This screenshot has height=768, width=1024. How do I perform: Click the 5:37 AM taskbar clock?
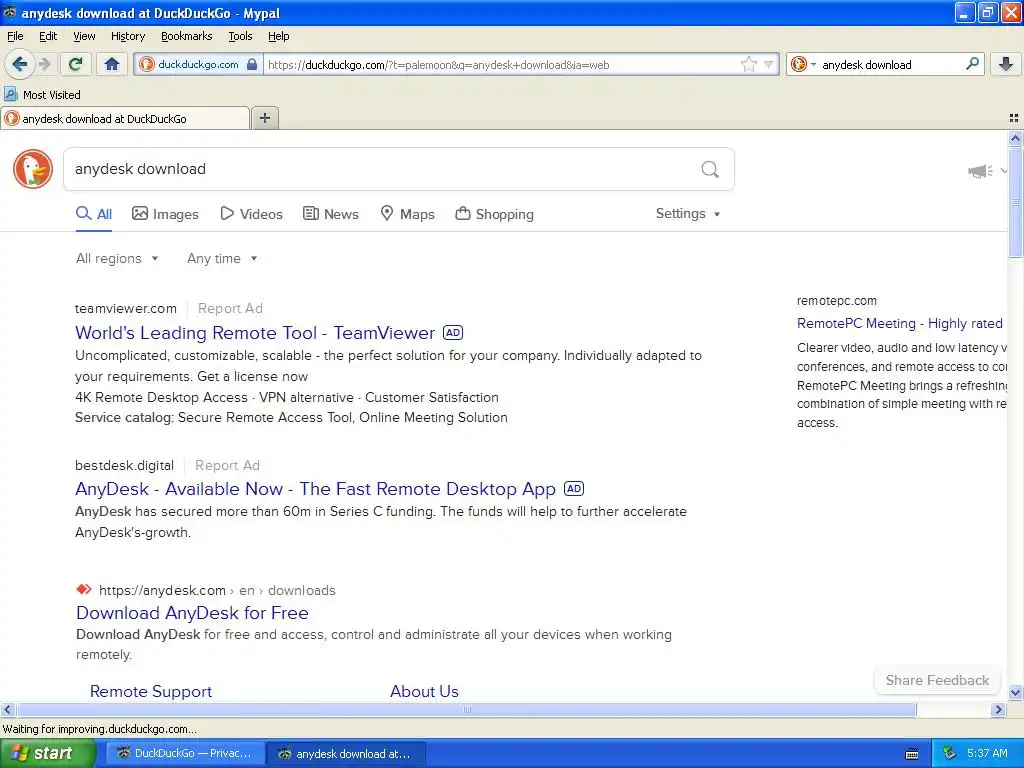coord(987,753)
